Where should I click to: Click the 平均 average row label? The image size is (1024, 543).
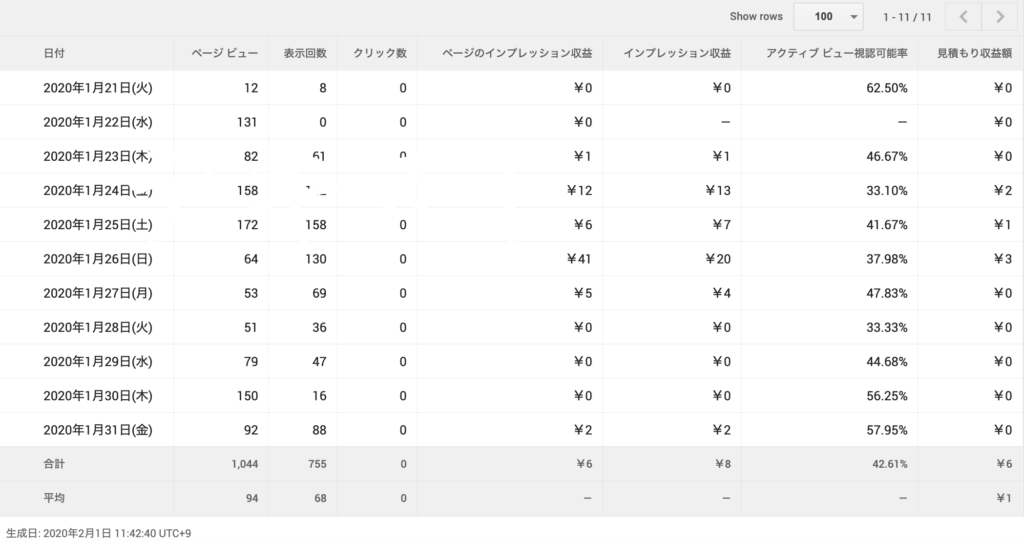[x=54, y=498]
